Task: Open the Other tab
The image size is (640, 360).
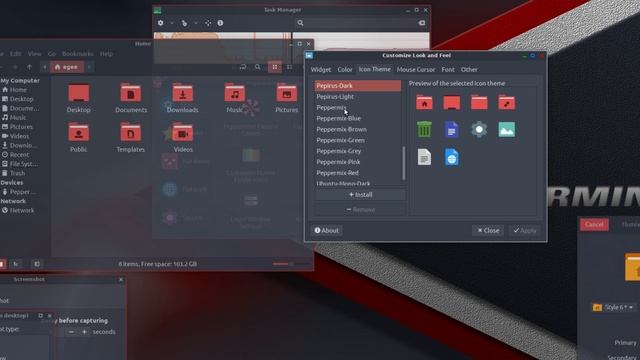Action: click(469, 70)
